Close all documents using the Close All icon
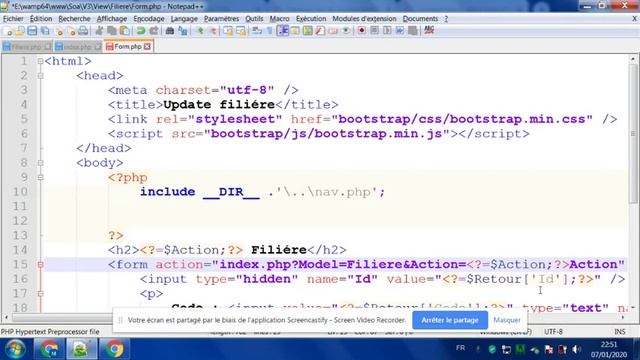The image size is (640, 360). coord(71,31)
